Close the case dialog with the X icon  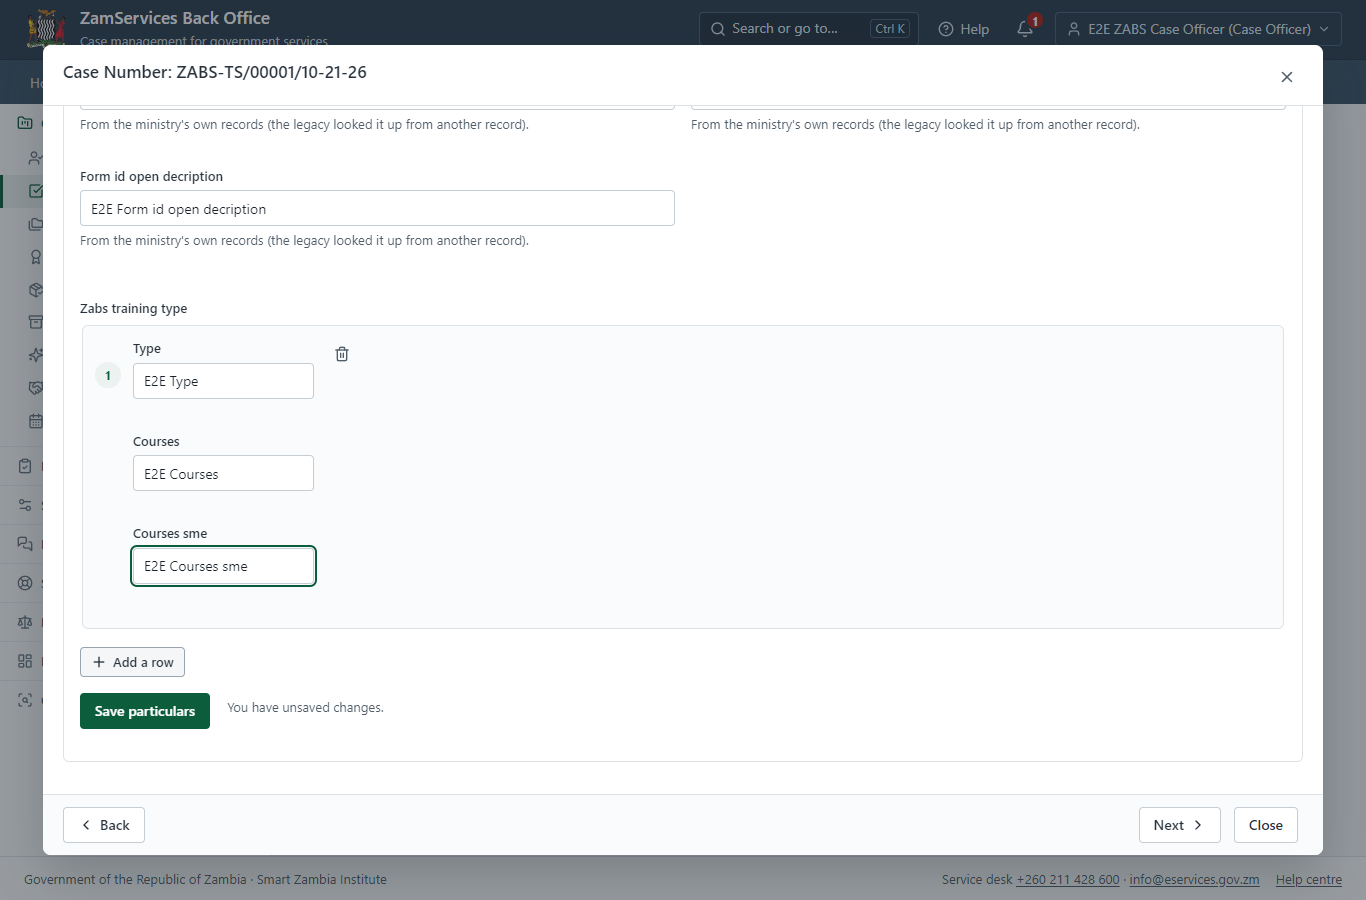click(1287, 77)
